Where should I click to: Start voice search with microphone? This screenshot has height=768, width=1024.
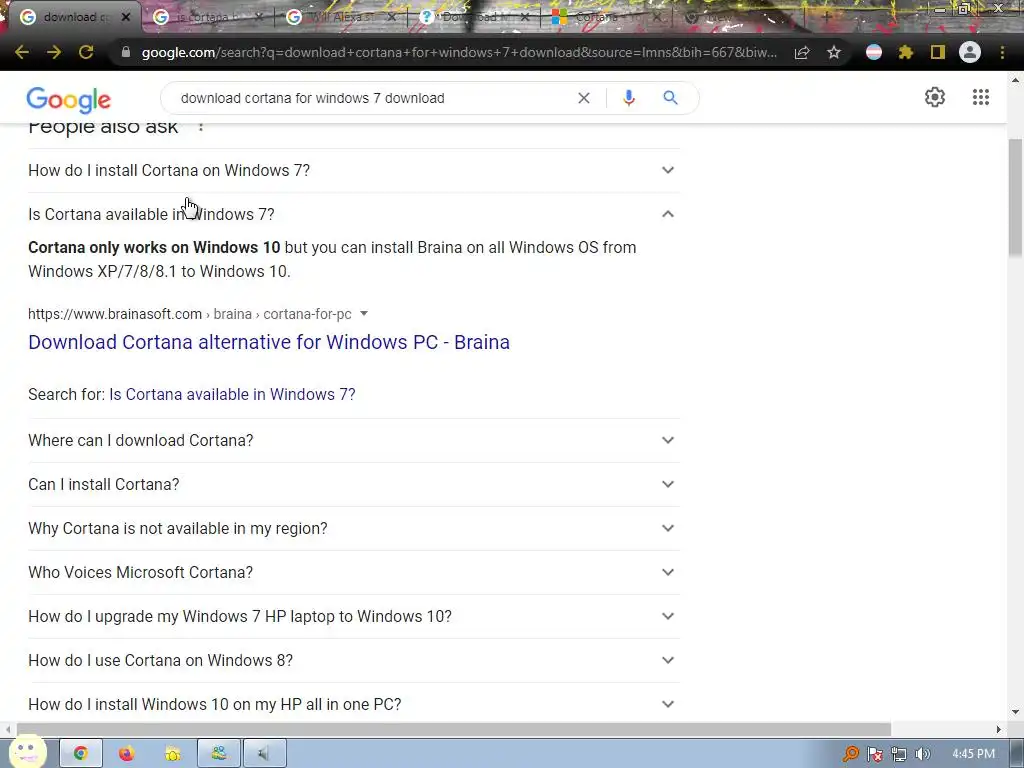(x=628, y=98)
